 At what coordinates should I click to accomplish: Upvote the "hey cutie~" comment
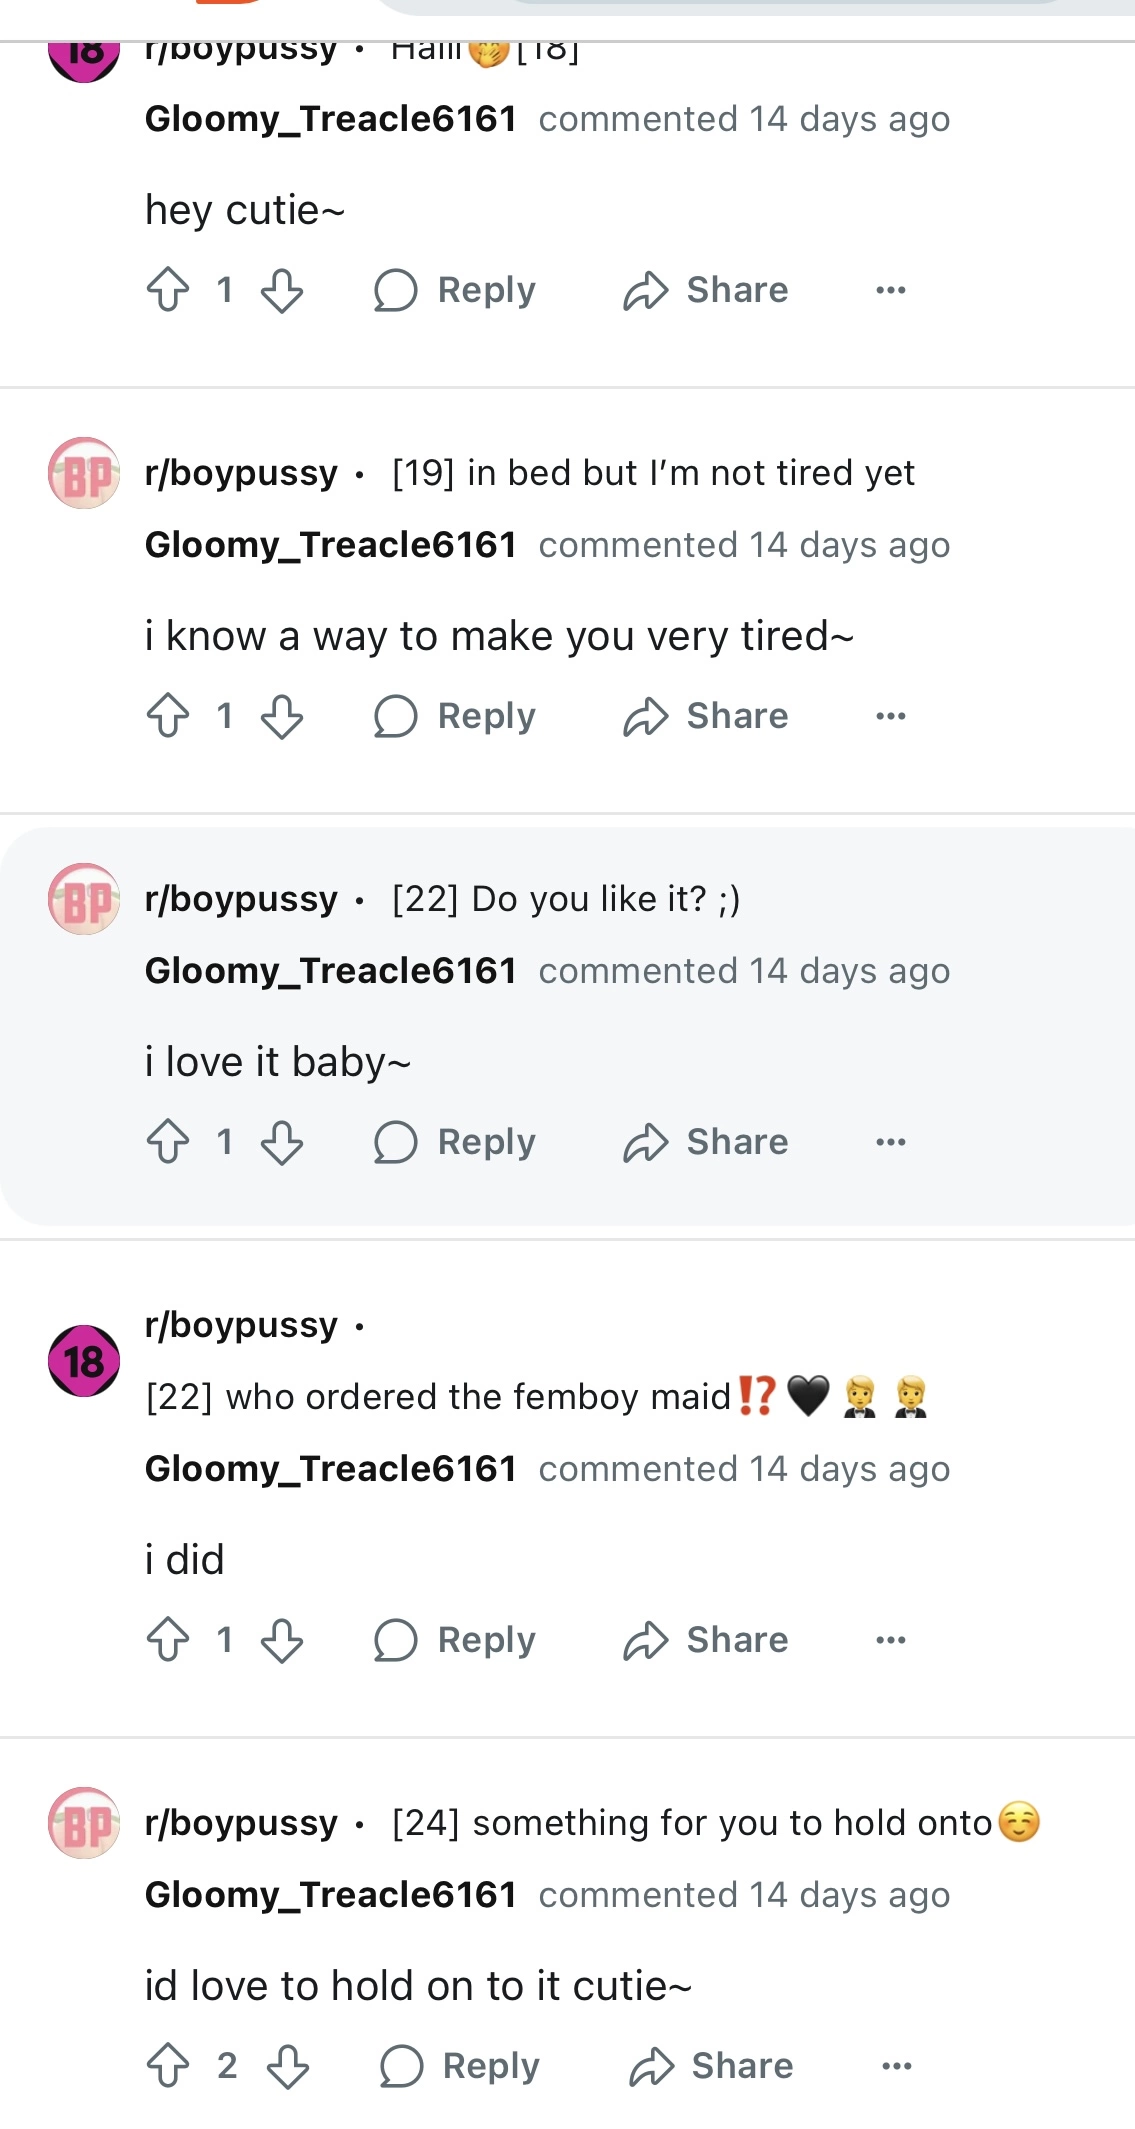tap(168, 290)
